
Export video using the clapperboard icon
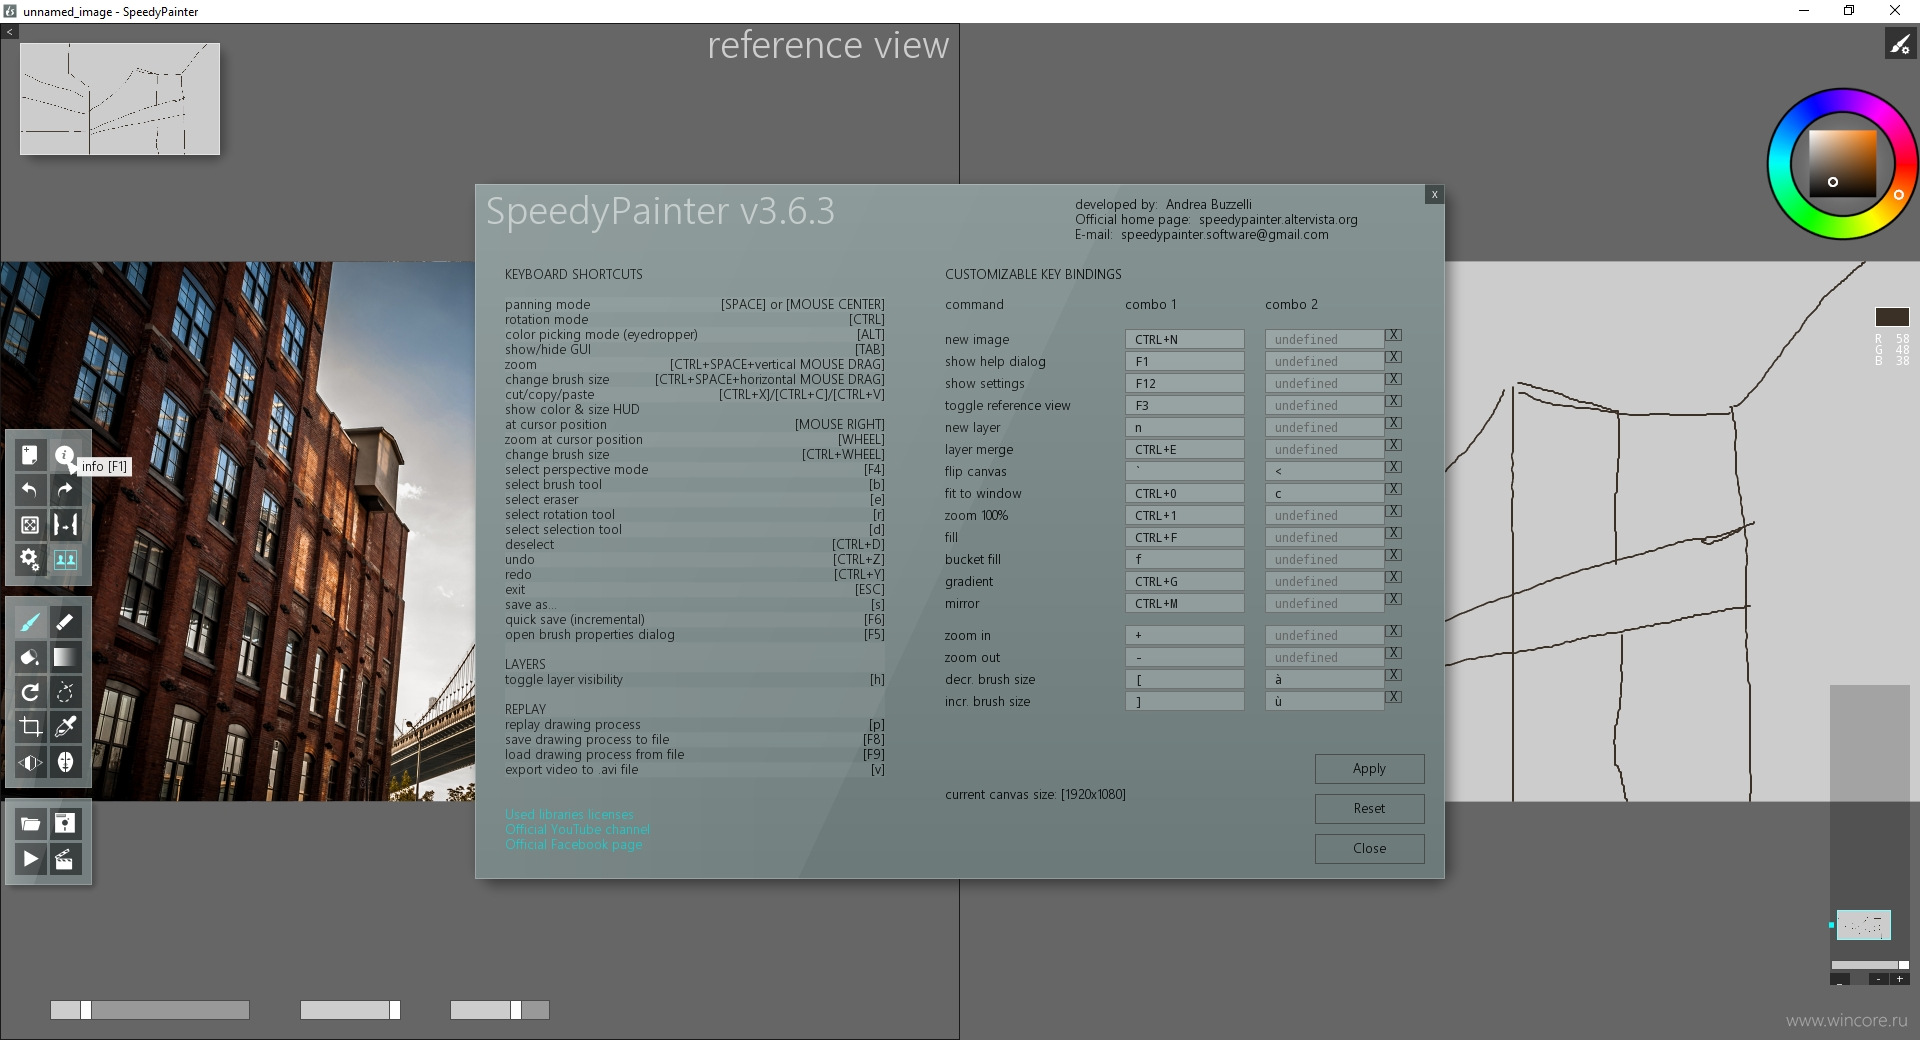(x=65, y=859)
